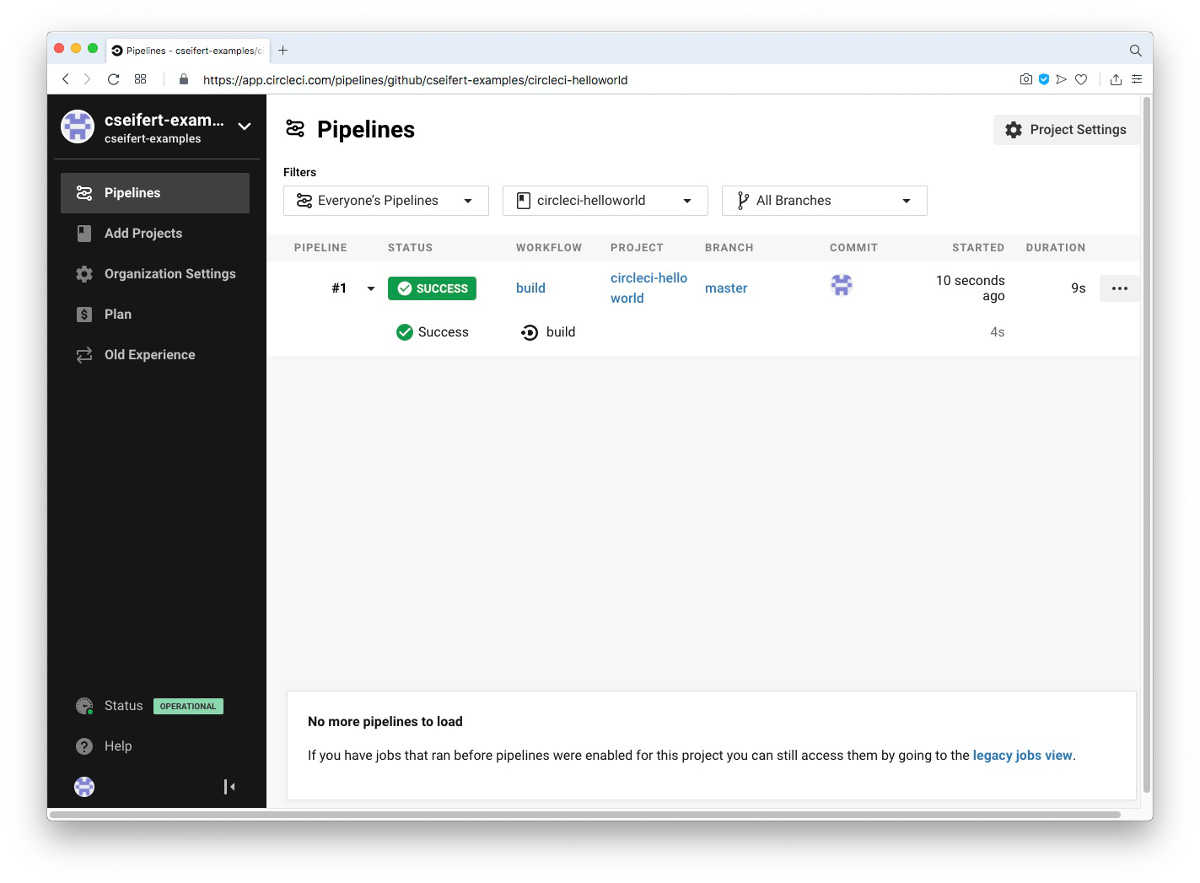Click the DURATION column header
The height and width of the screenshot is (883, 1200).
(x=1055, y=248)
